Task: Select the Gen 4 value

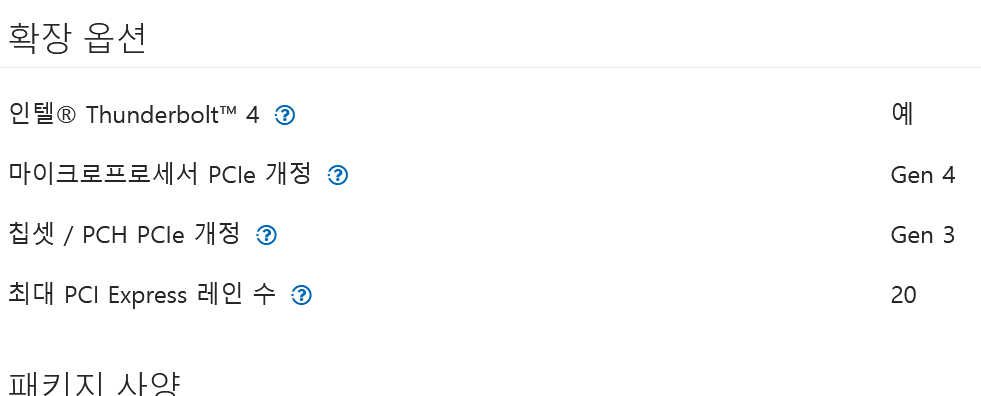Action: 923,175
